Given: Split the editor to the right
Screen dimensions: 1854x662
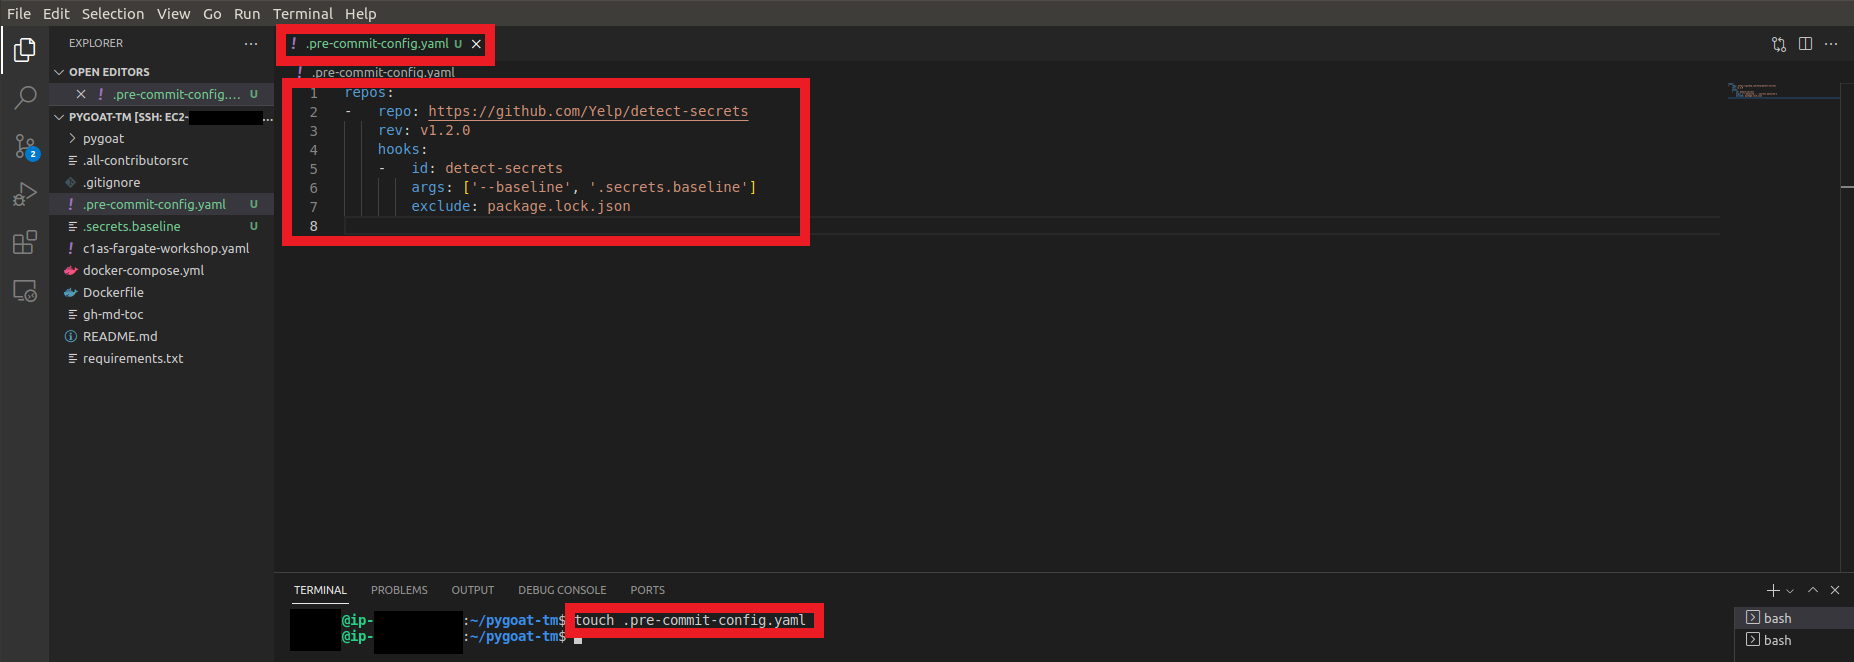Looking at the screenshot, I should click(x=1805, y=44).
